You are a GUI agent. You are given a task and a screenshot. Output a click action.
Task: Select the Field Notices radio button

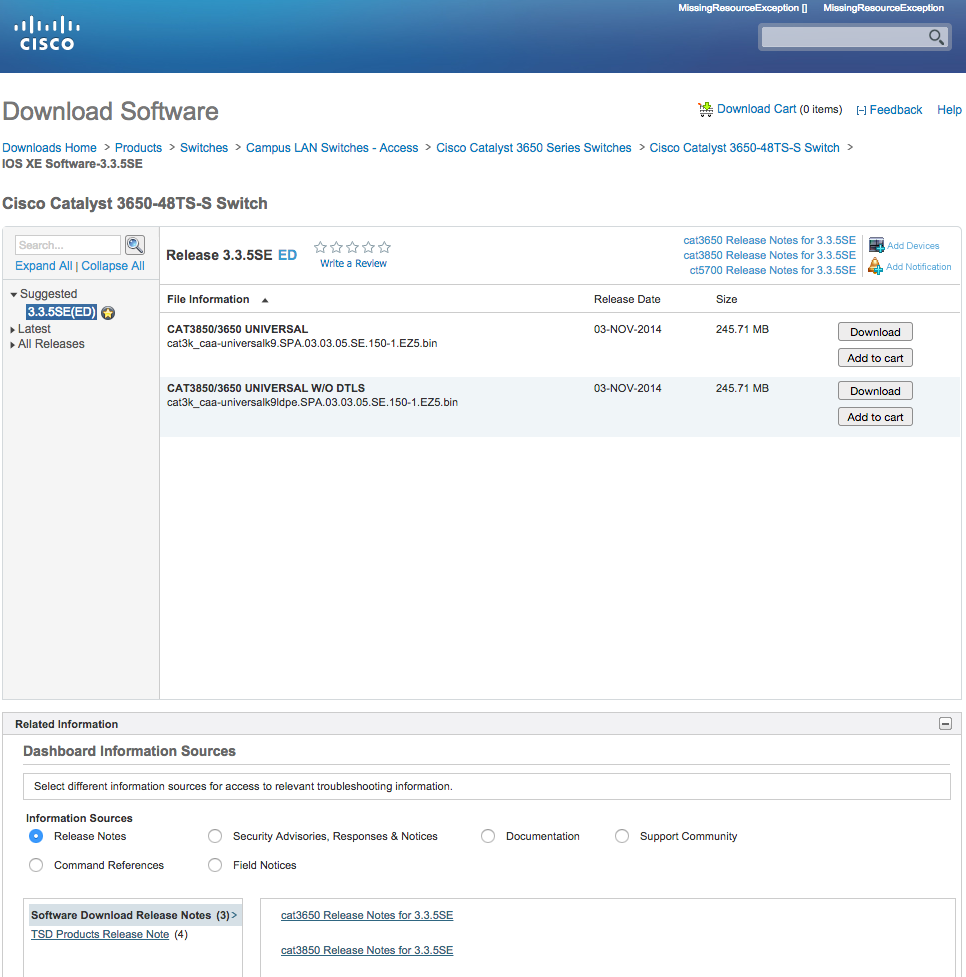click(x=215, y=865)
